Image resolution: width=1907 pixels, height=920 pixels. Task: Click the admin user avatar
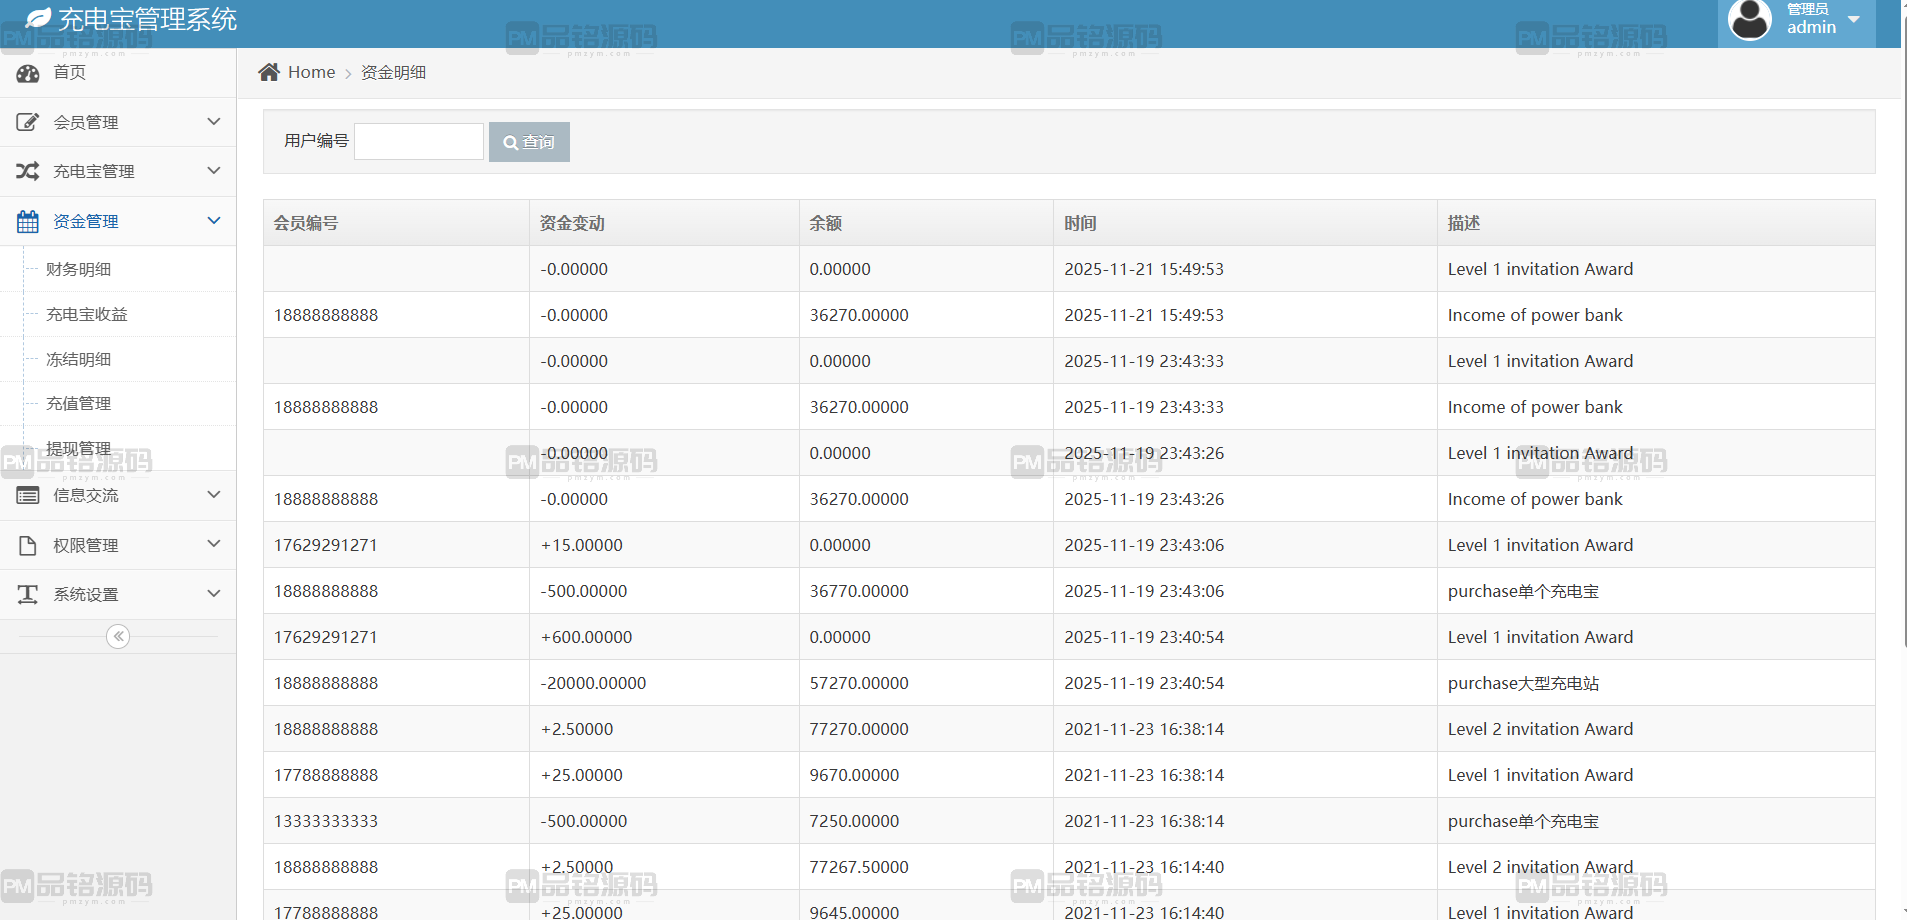click(1750, 19)
